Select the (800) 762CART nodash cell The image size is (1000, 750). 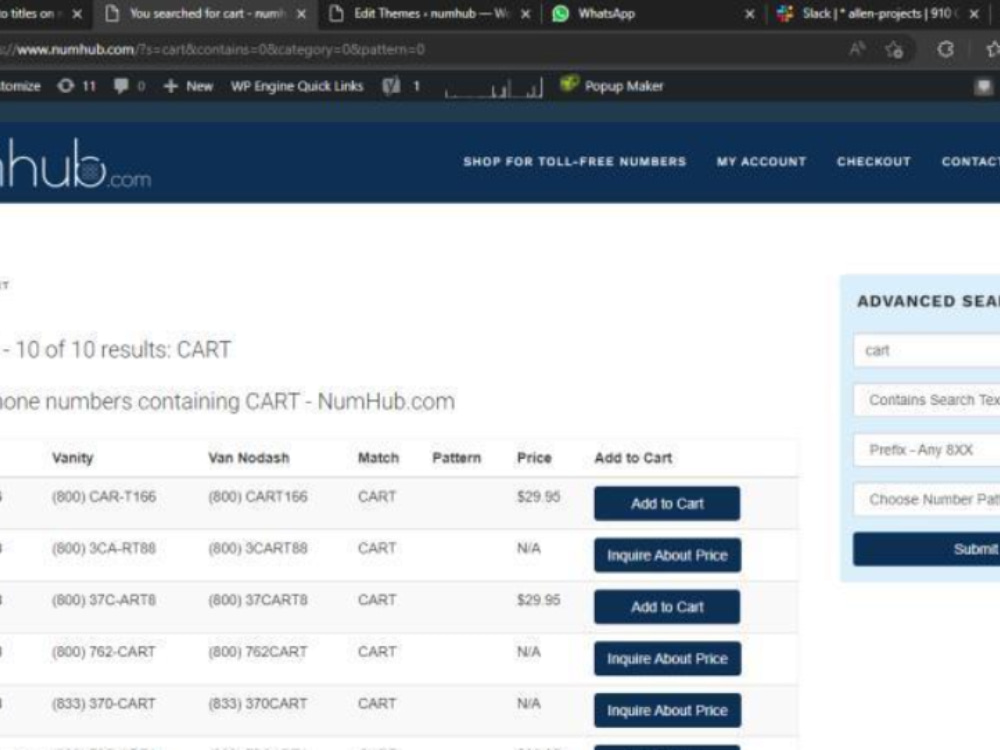click(258, 651)
